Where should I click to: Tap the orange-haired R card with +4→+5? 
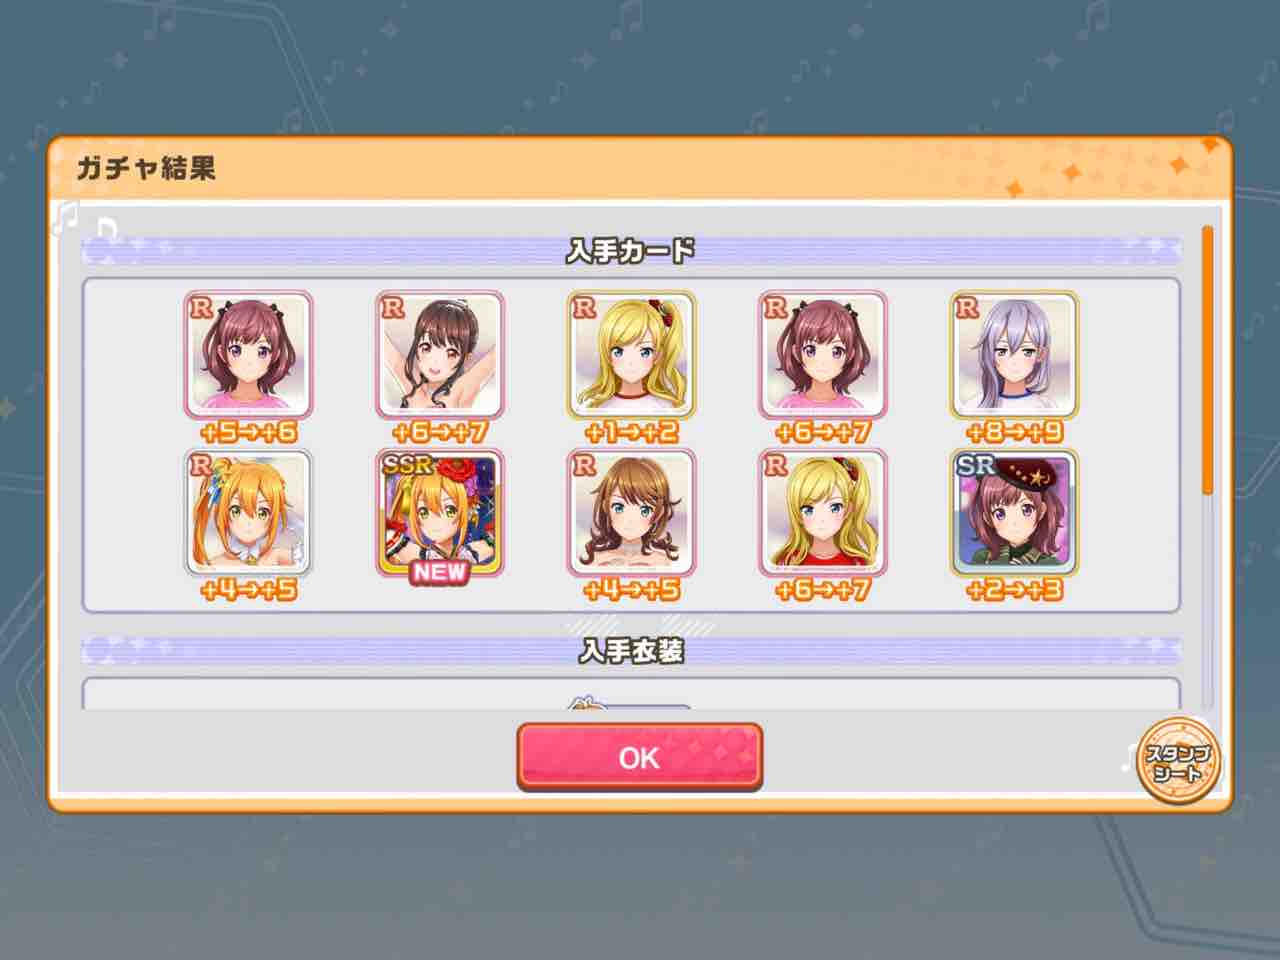(x=248, y=514)
